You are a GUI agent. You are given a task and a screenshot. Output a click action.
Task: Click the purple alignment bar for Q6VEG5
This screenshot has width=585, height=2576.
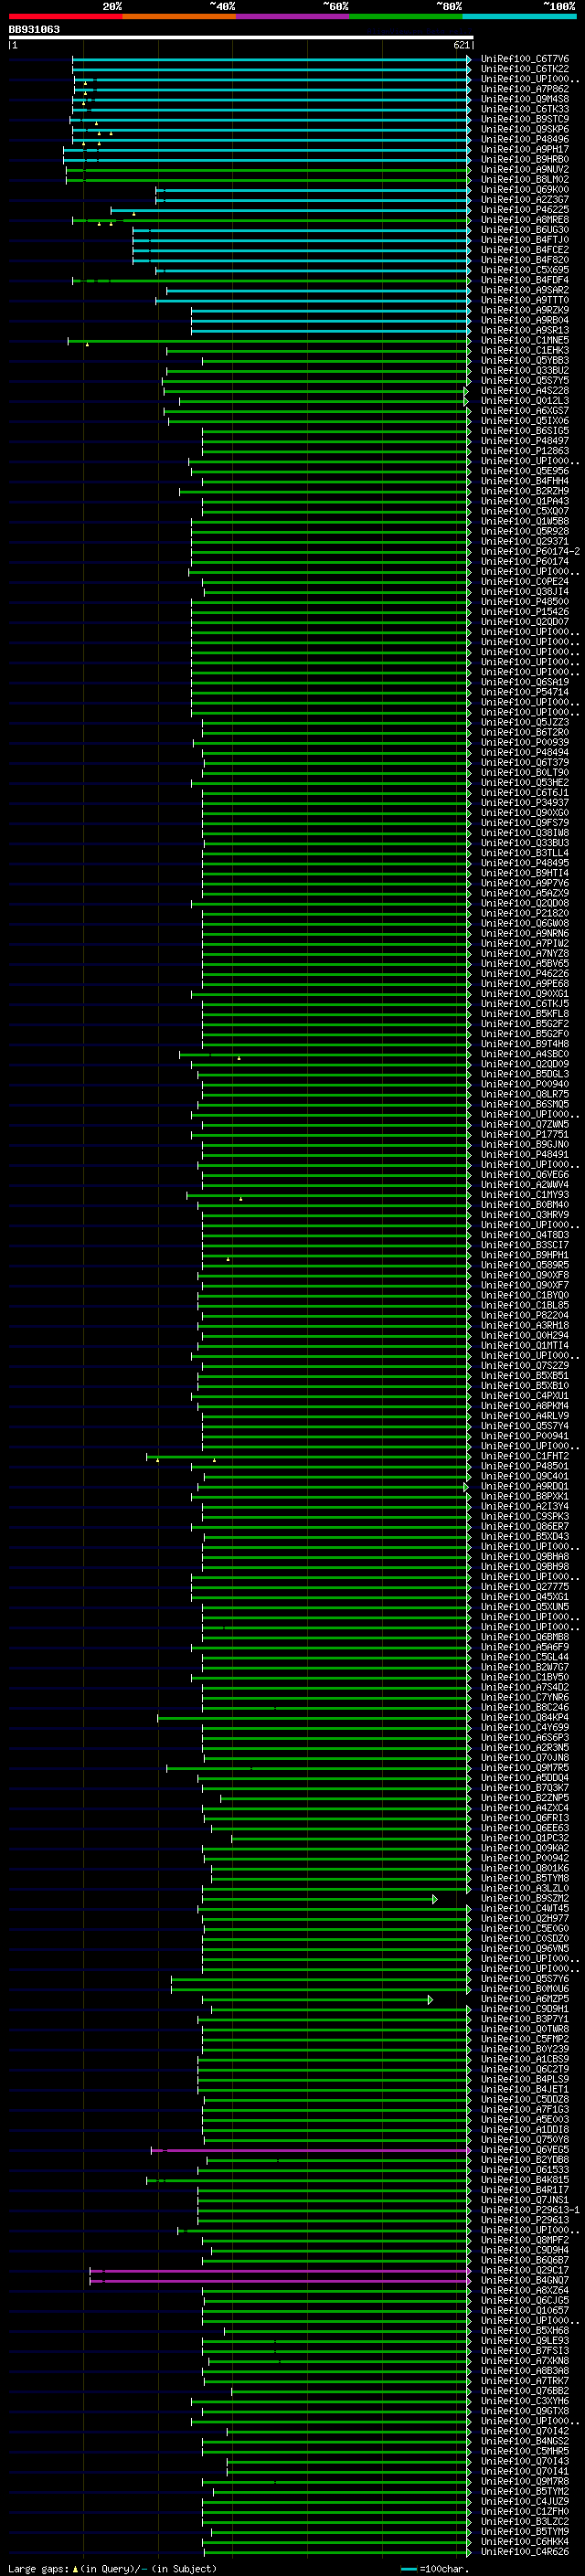(x=310, y=2150)
